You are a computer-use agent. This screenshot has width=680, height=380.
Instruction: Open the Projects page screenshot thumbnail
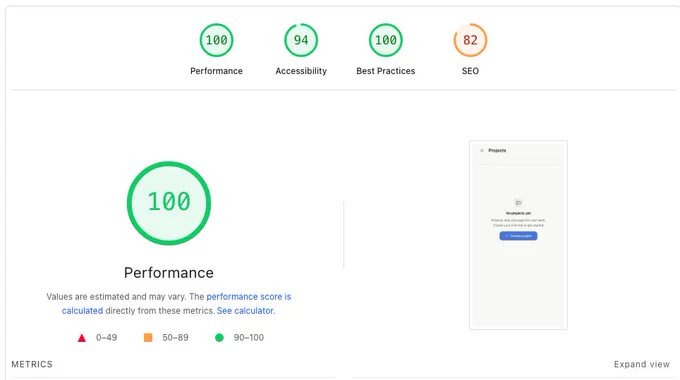(518, 235)
